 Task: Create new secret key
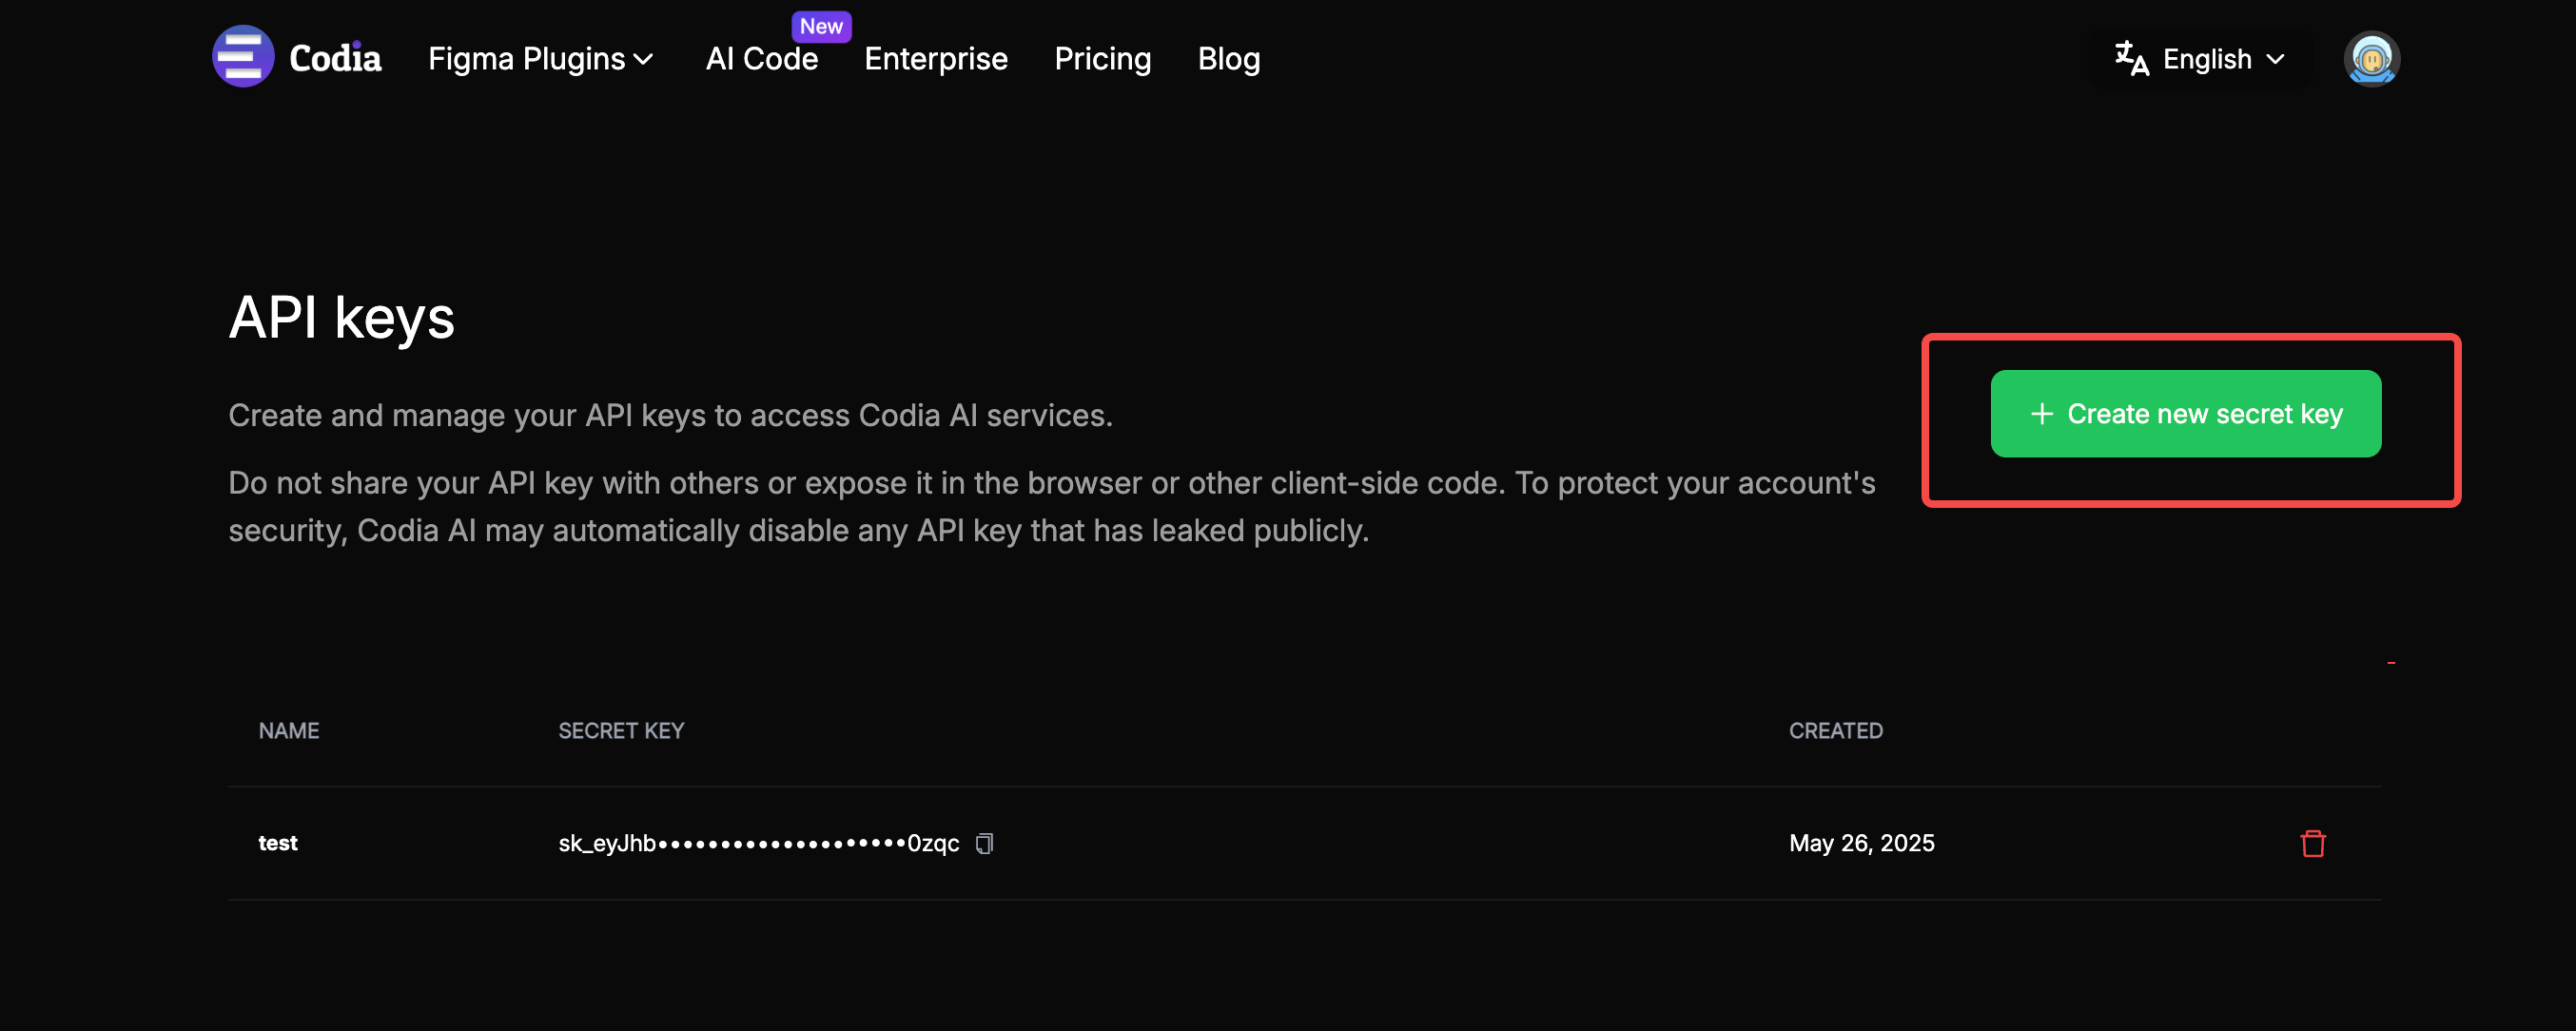click(x=2185, y=413)
